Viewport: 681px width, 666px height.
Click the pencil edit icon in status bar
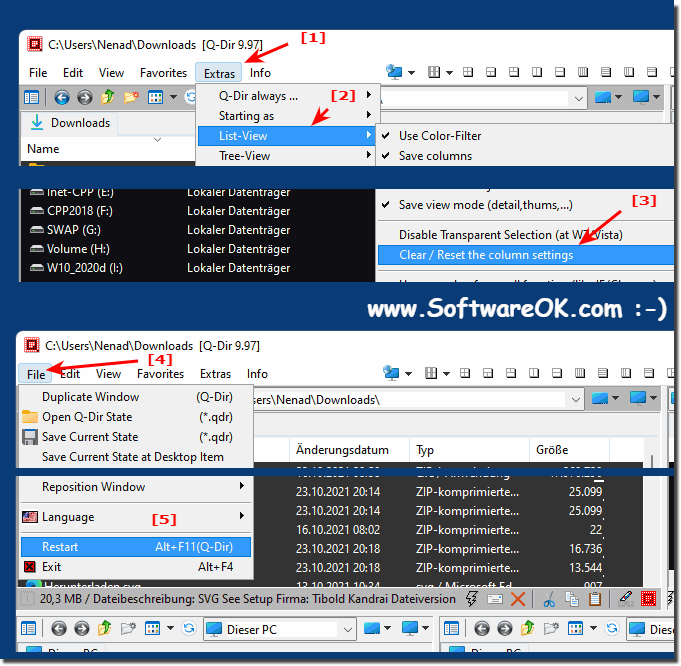[625, 598]
